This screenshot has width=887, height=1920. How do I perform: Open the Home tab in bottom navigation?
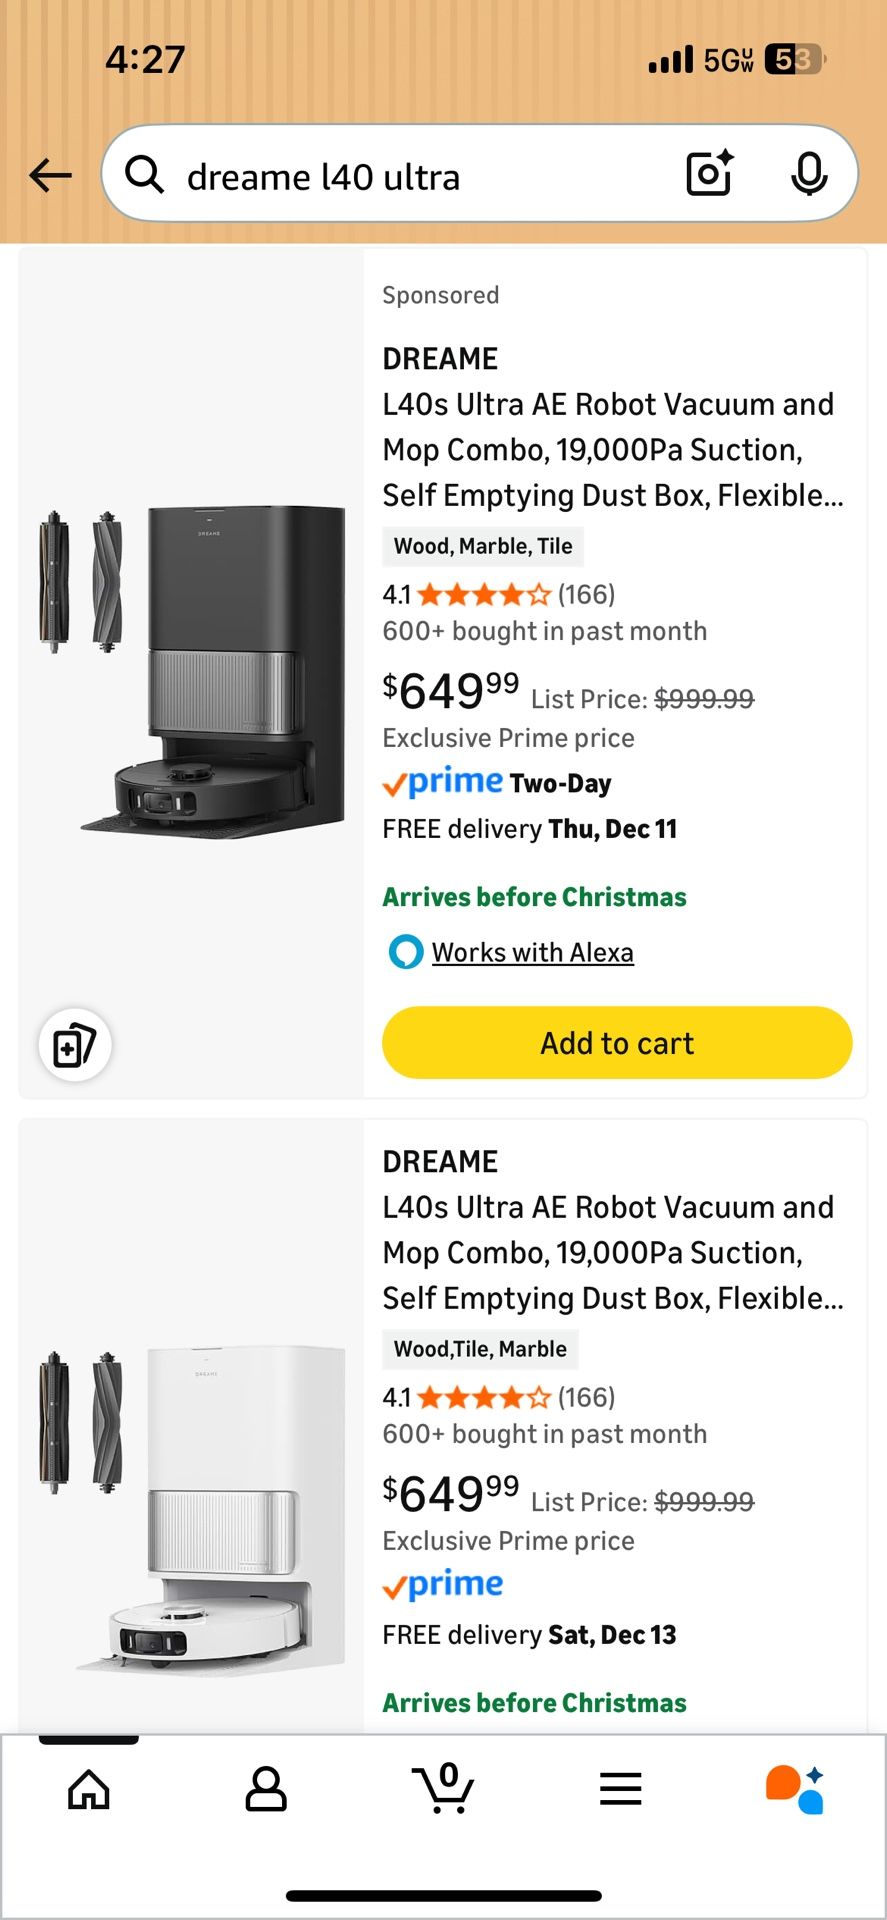tap(88, 1790)
